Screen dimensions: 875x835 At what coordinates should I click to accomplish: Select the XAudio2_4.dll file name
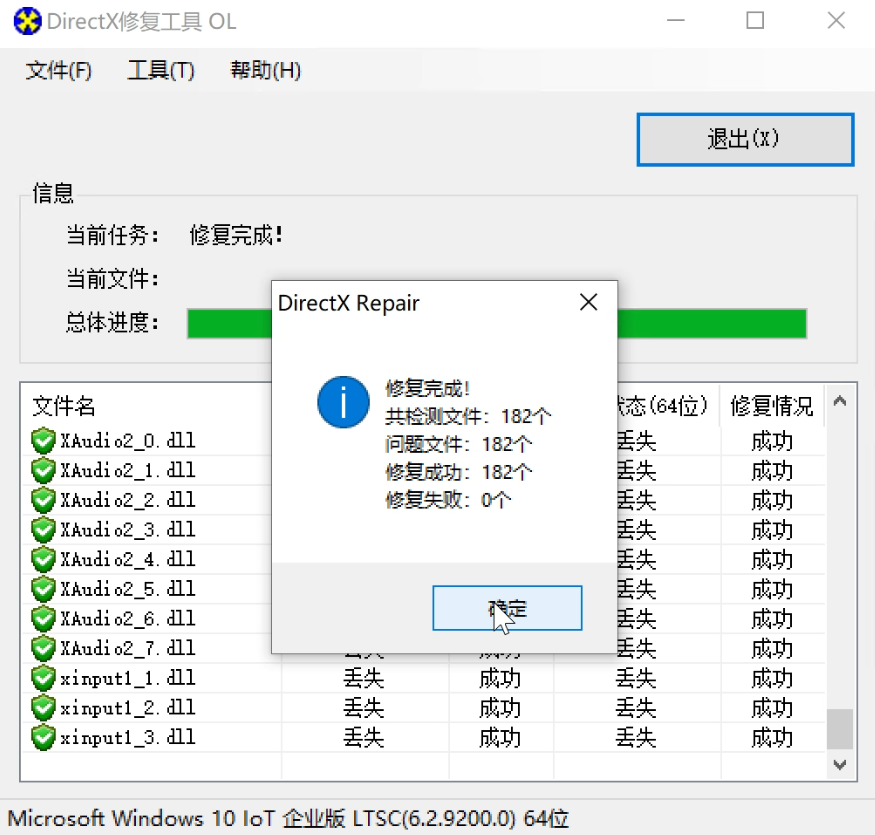pyautogui.click(x=128, y=559)
